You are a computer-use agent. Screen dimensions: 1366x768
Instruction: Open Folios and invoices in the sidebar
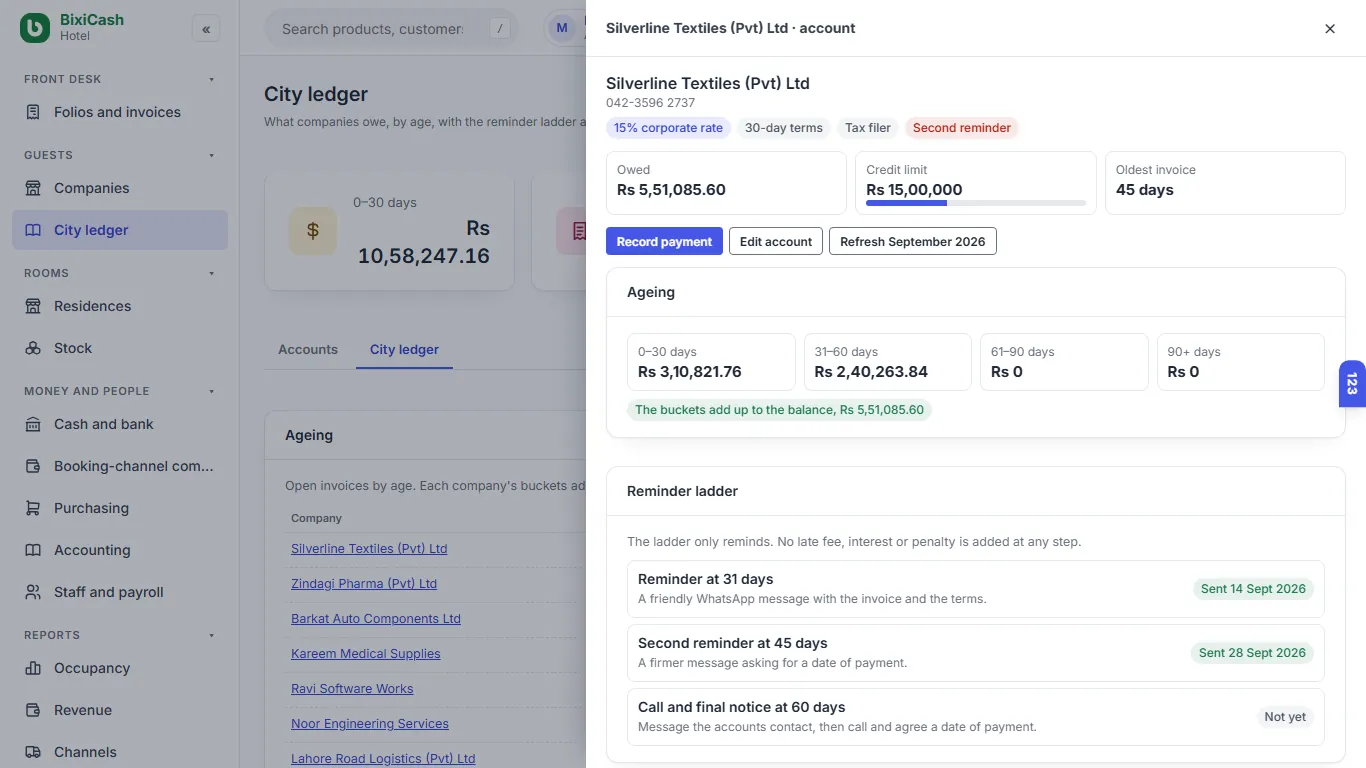point(120,112)
